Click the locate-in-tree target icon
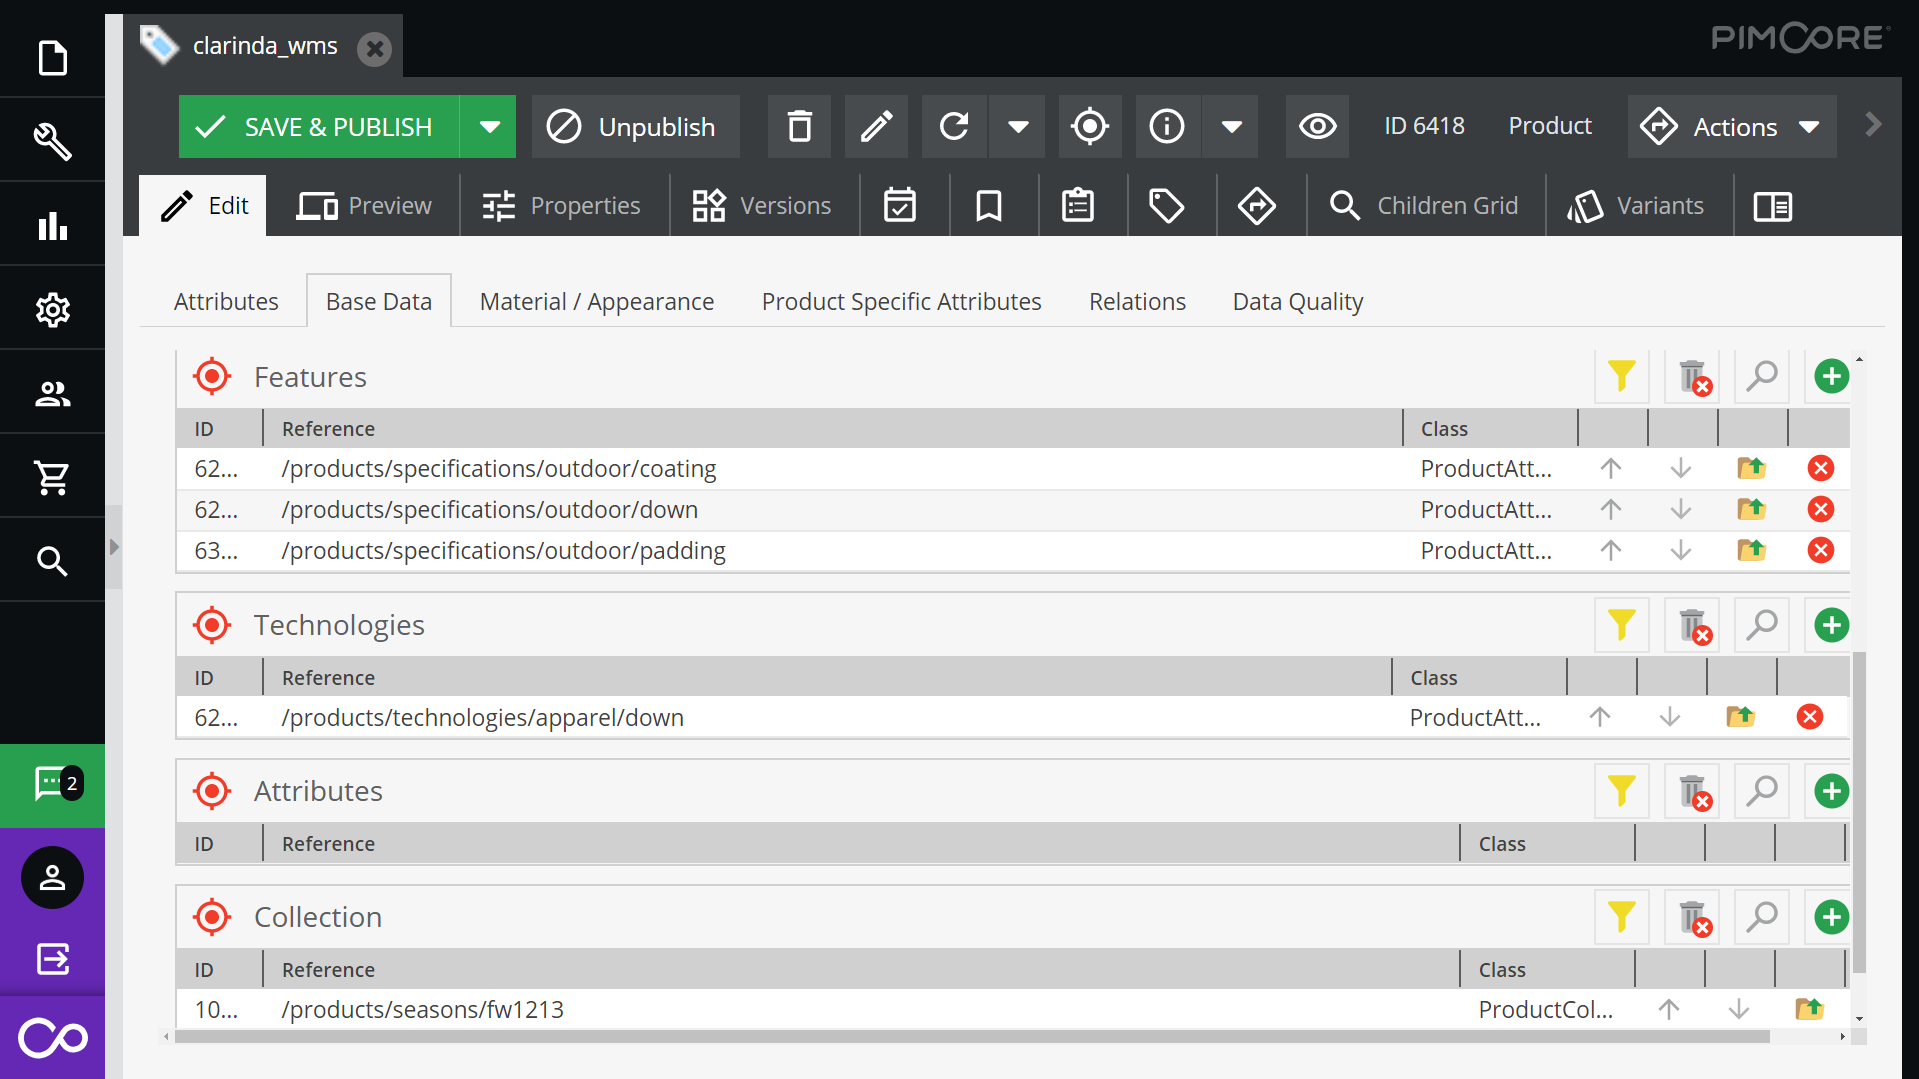 tap(1089, 127)
